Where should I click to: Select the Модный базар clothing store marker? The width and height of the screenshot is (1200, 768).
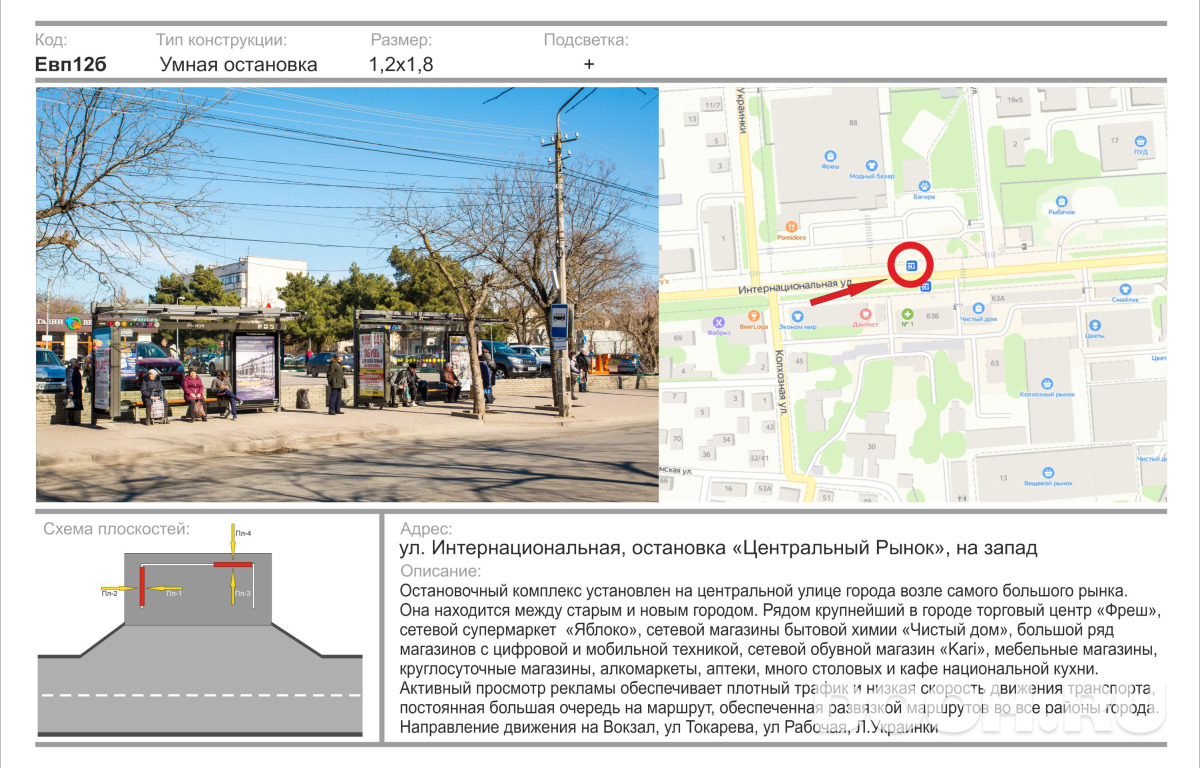[871, 164]
